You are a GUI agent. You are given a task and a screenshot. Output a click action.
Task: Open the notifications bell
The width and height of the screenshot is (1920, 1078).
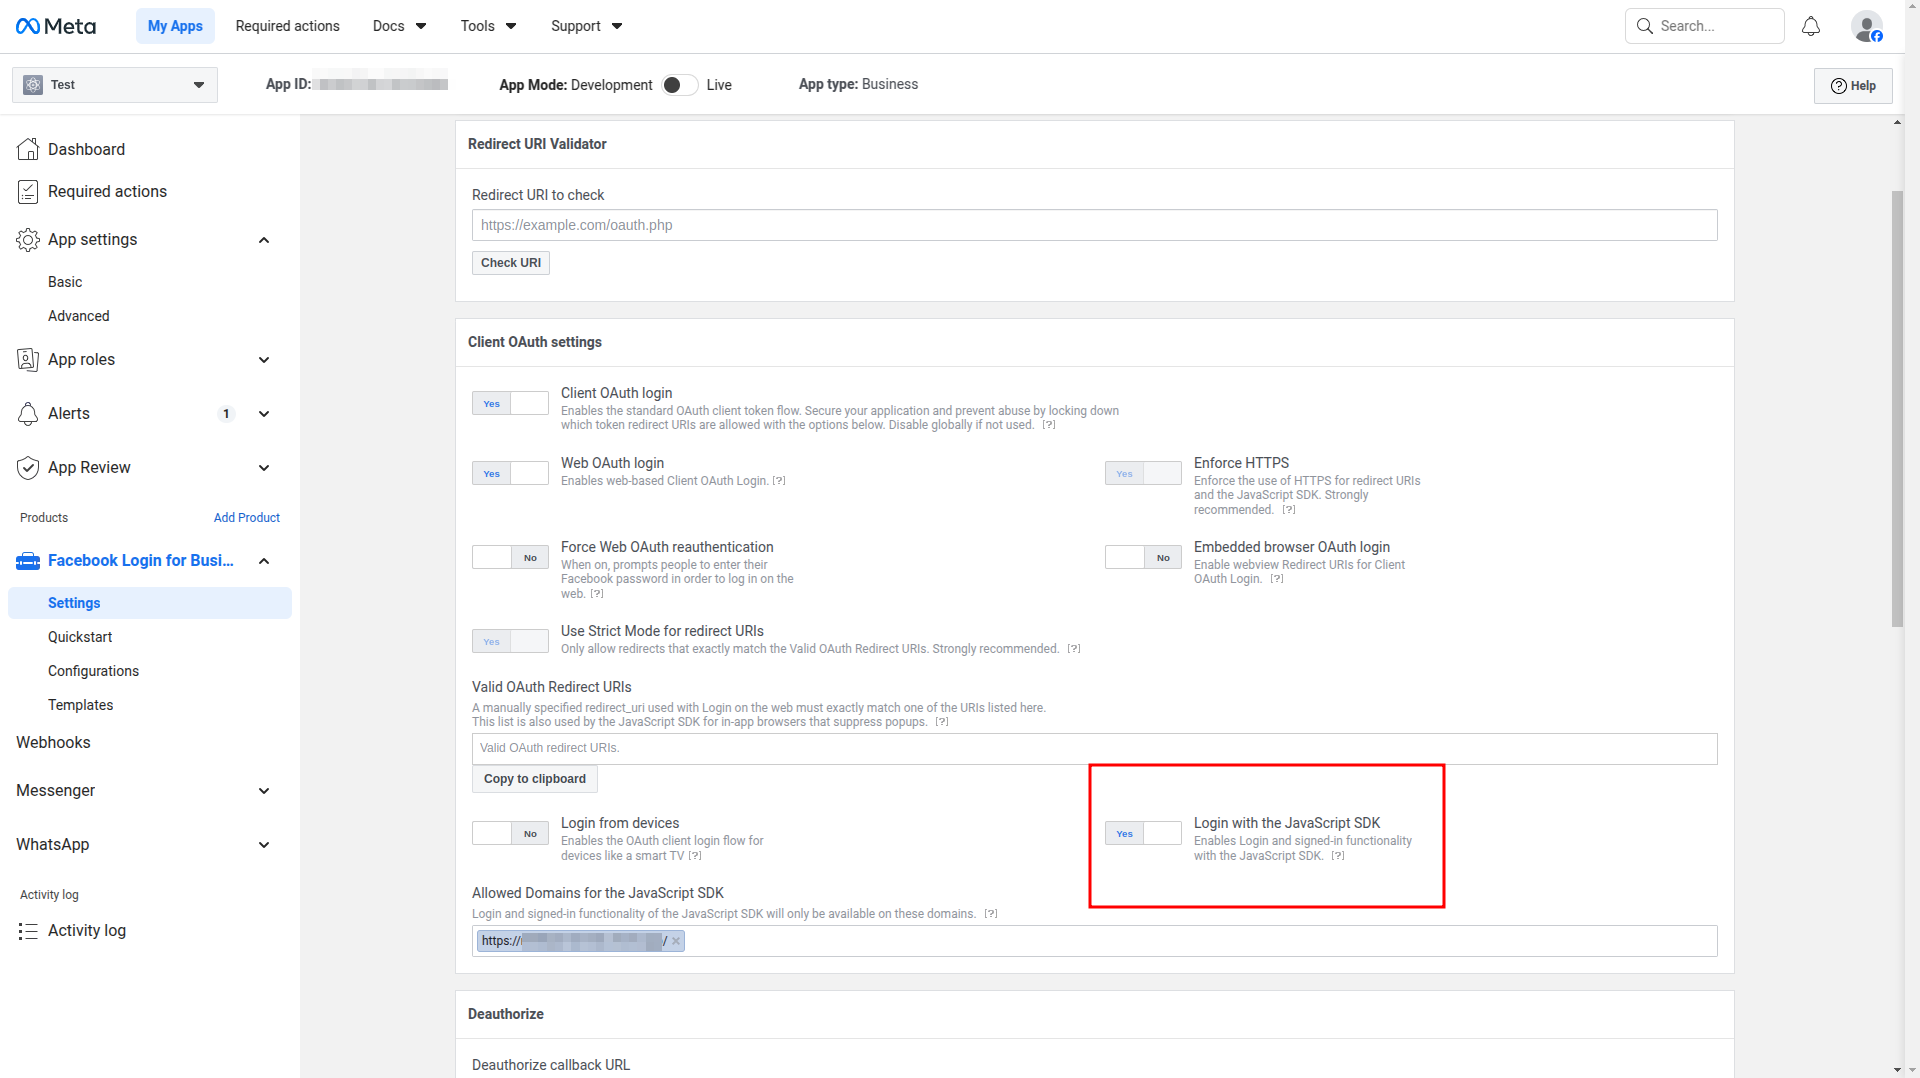(1811, 26)
